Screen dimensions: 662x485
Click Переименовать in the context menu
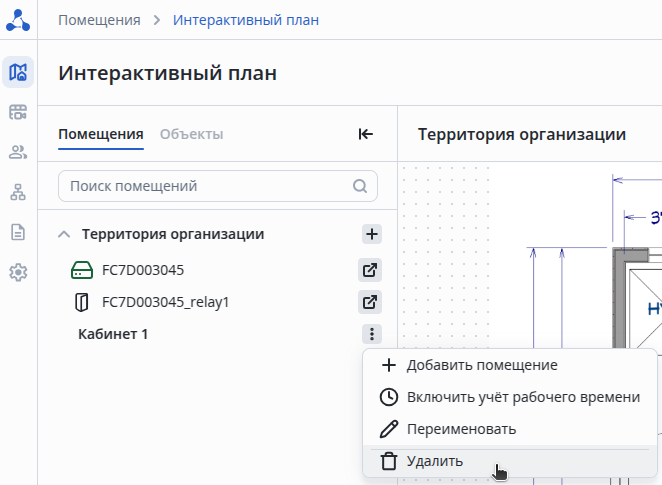click(x=461, y=429)
